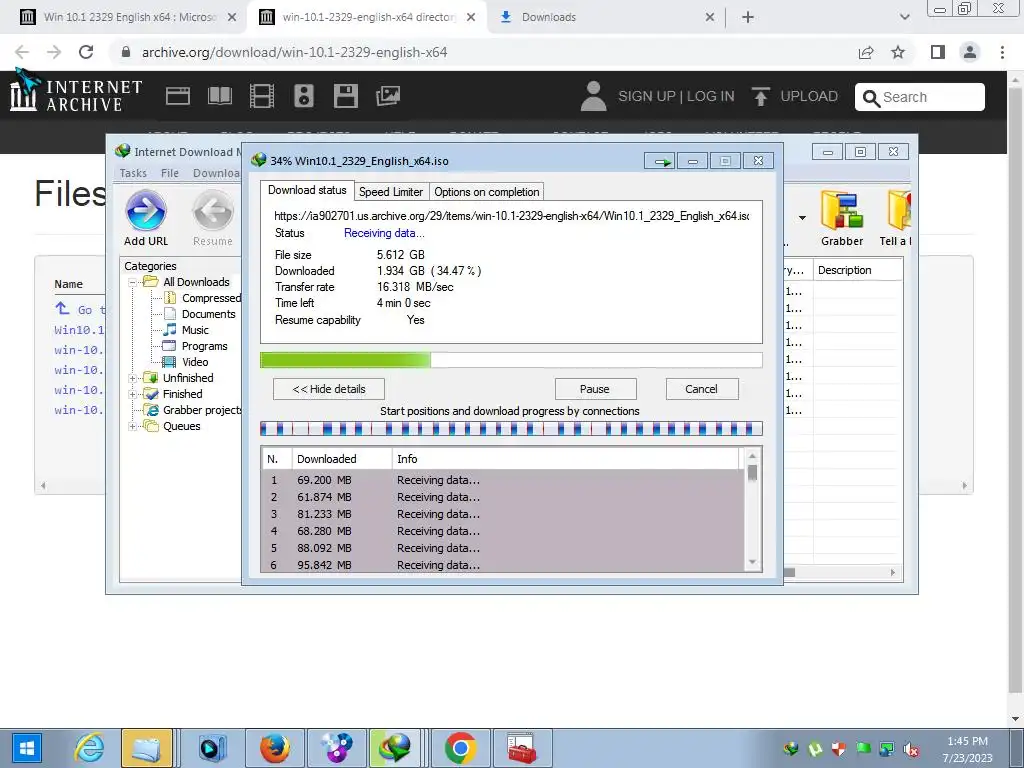Cancel the download
Image resolution: width=1024 pixels, height=768 pixels.
[701, 389]
